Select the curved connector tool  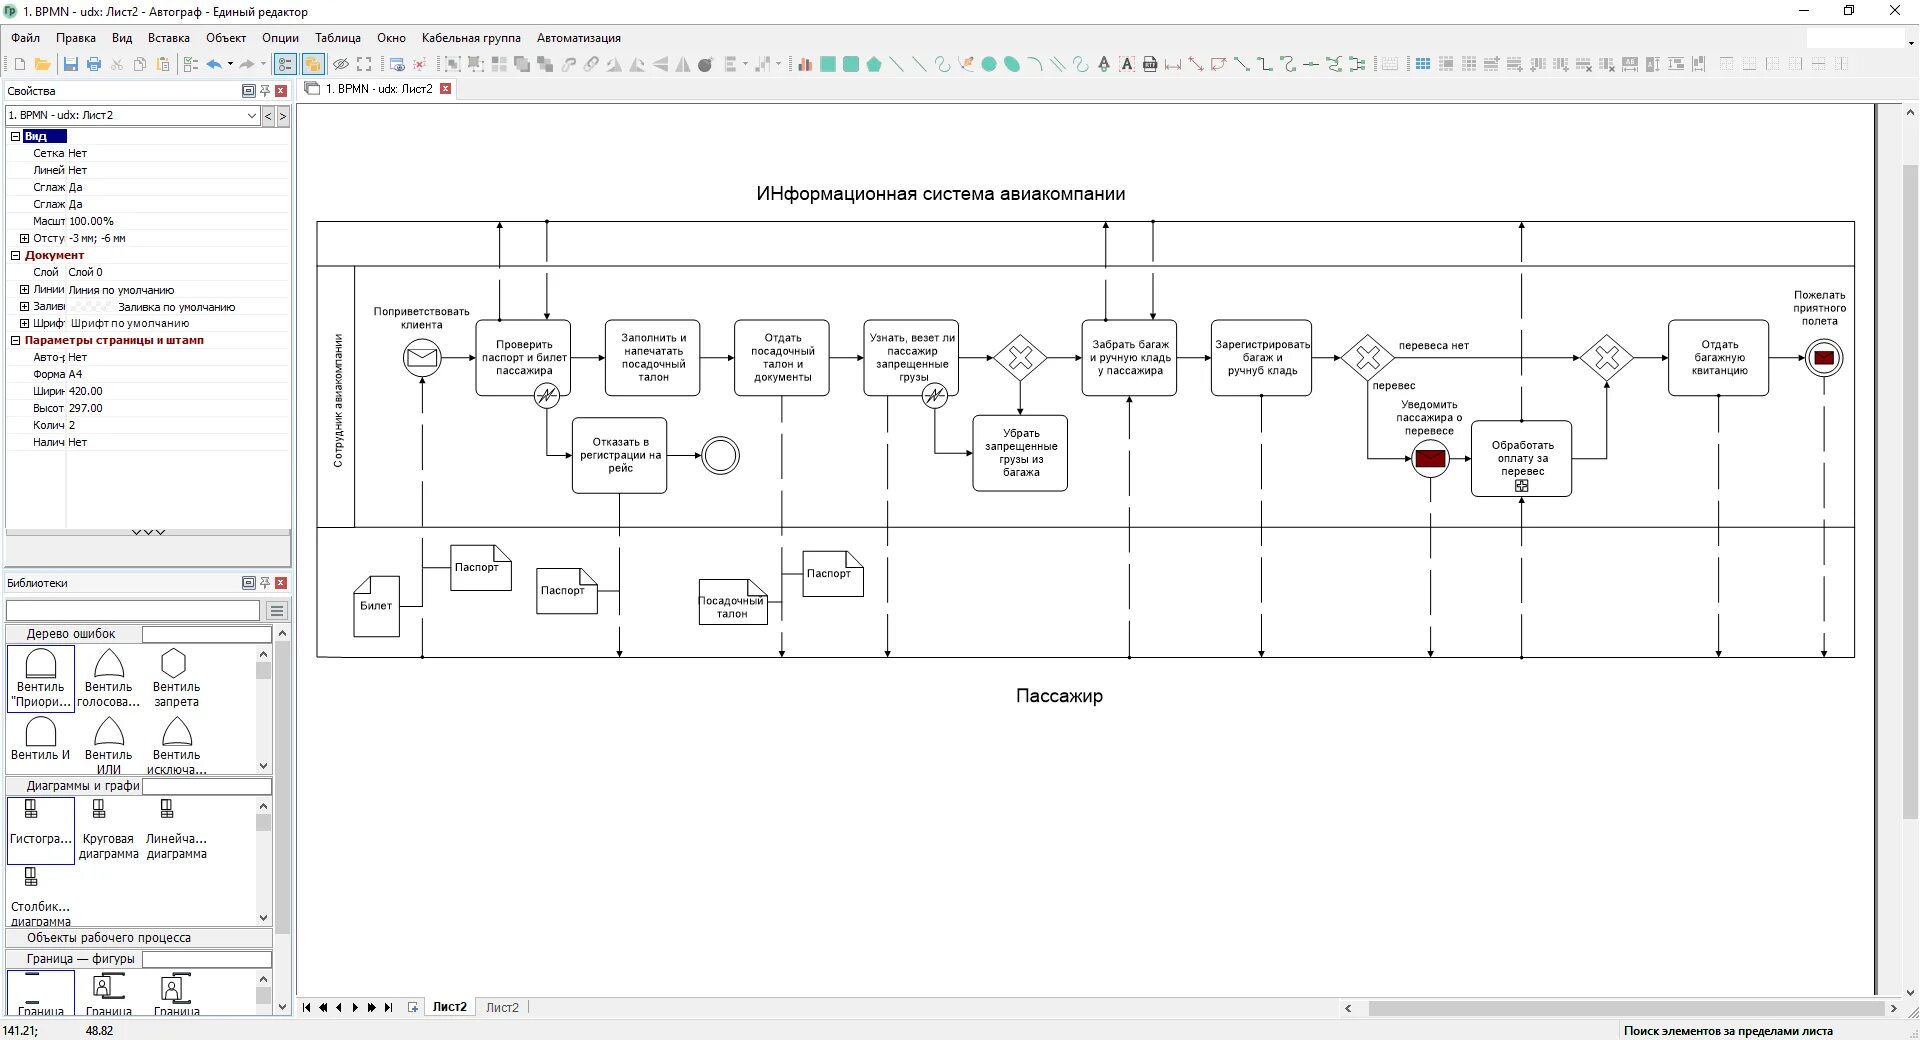point(1288,64)
